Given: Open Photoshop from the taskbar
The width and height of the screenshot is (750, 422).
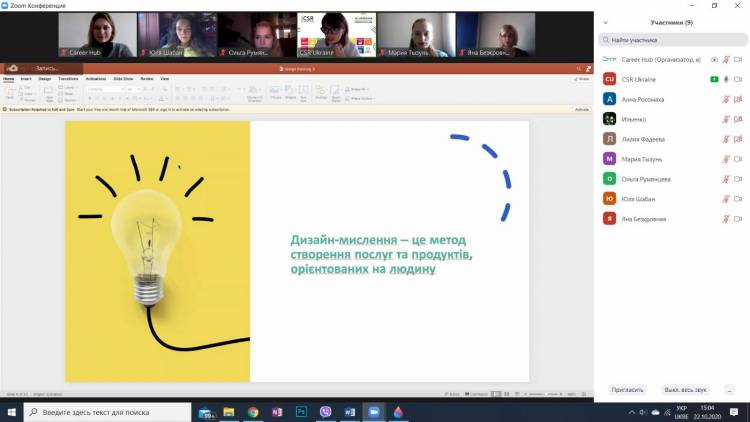Looking at the screenshot, I should tap(299, 411).
